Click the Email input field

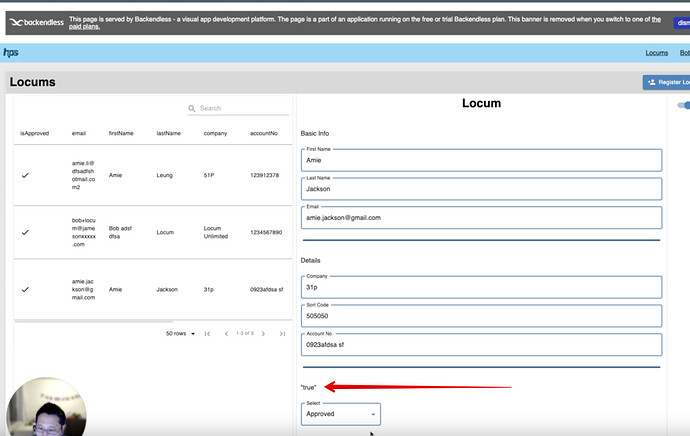[x=481, y=217]
